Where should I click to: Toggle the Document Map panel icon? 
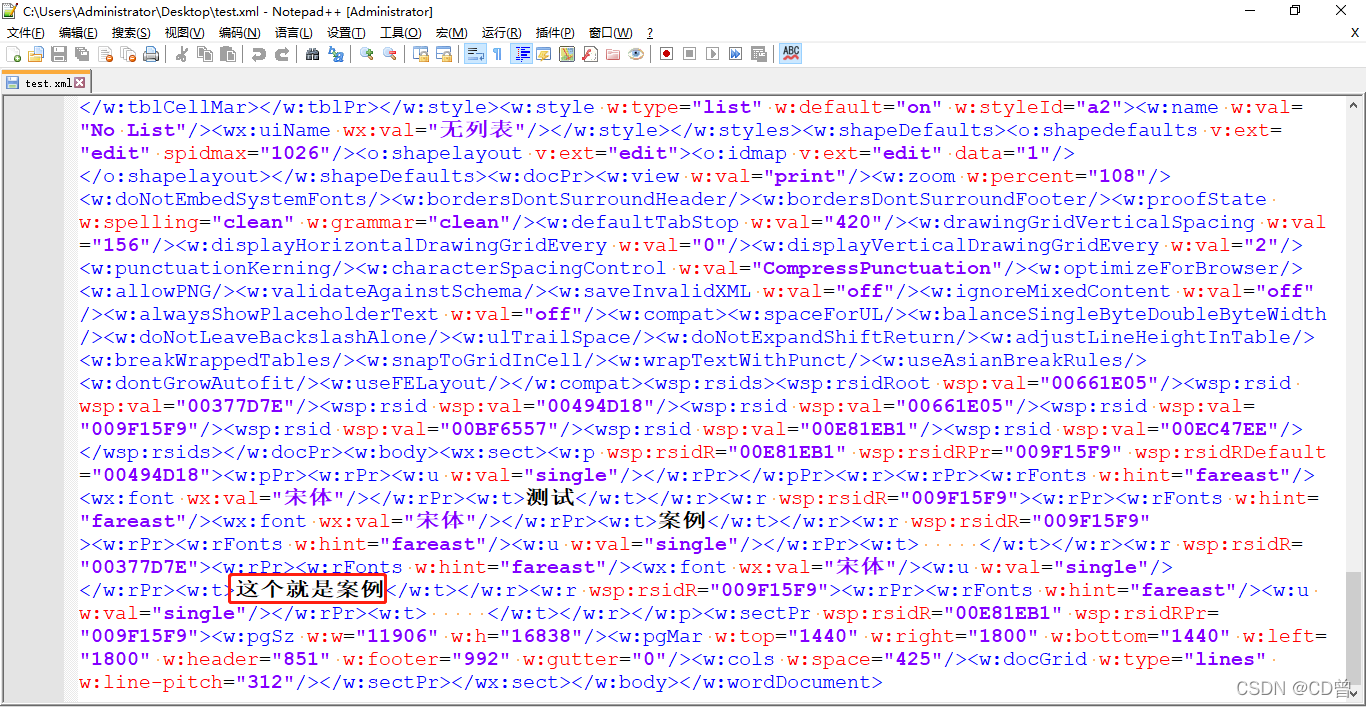point(566,54)
